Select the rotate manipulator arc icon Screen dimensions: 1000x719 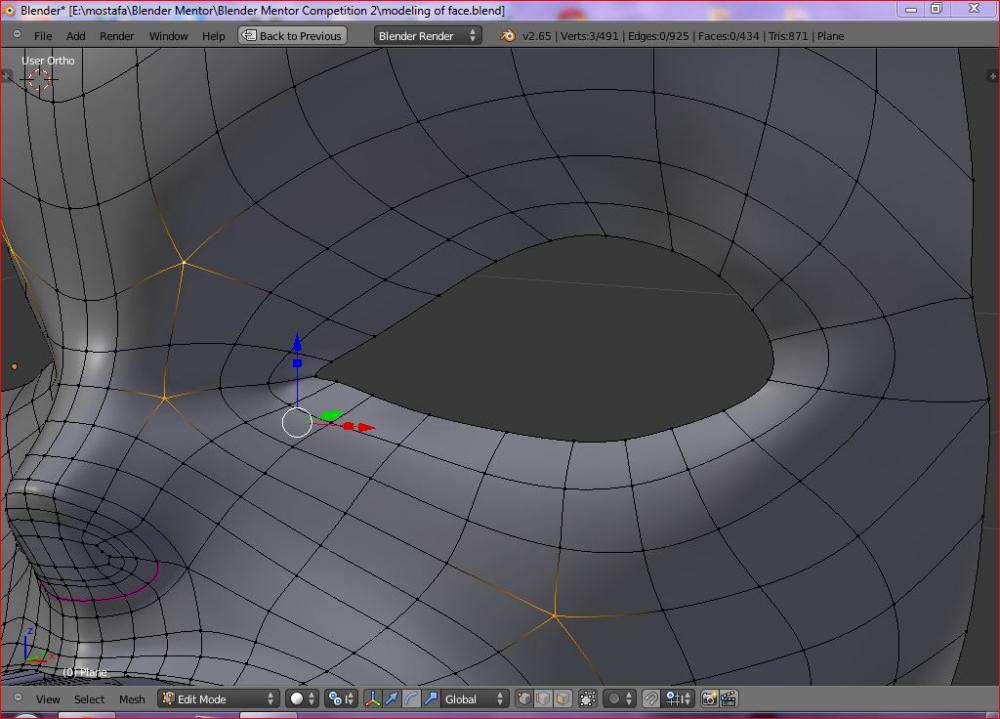coord(410,699)
